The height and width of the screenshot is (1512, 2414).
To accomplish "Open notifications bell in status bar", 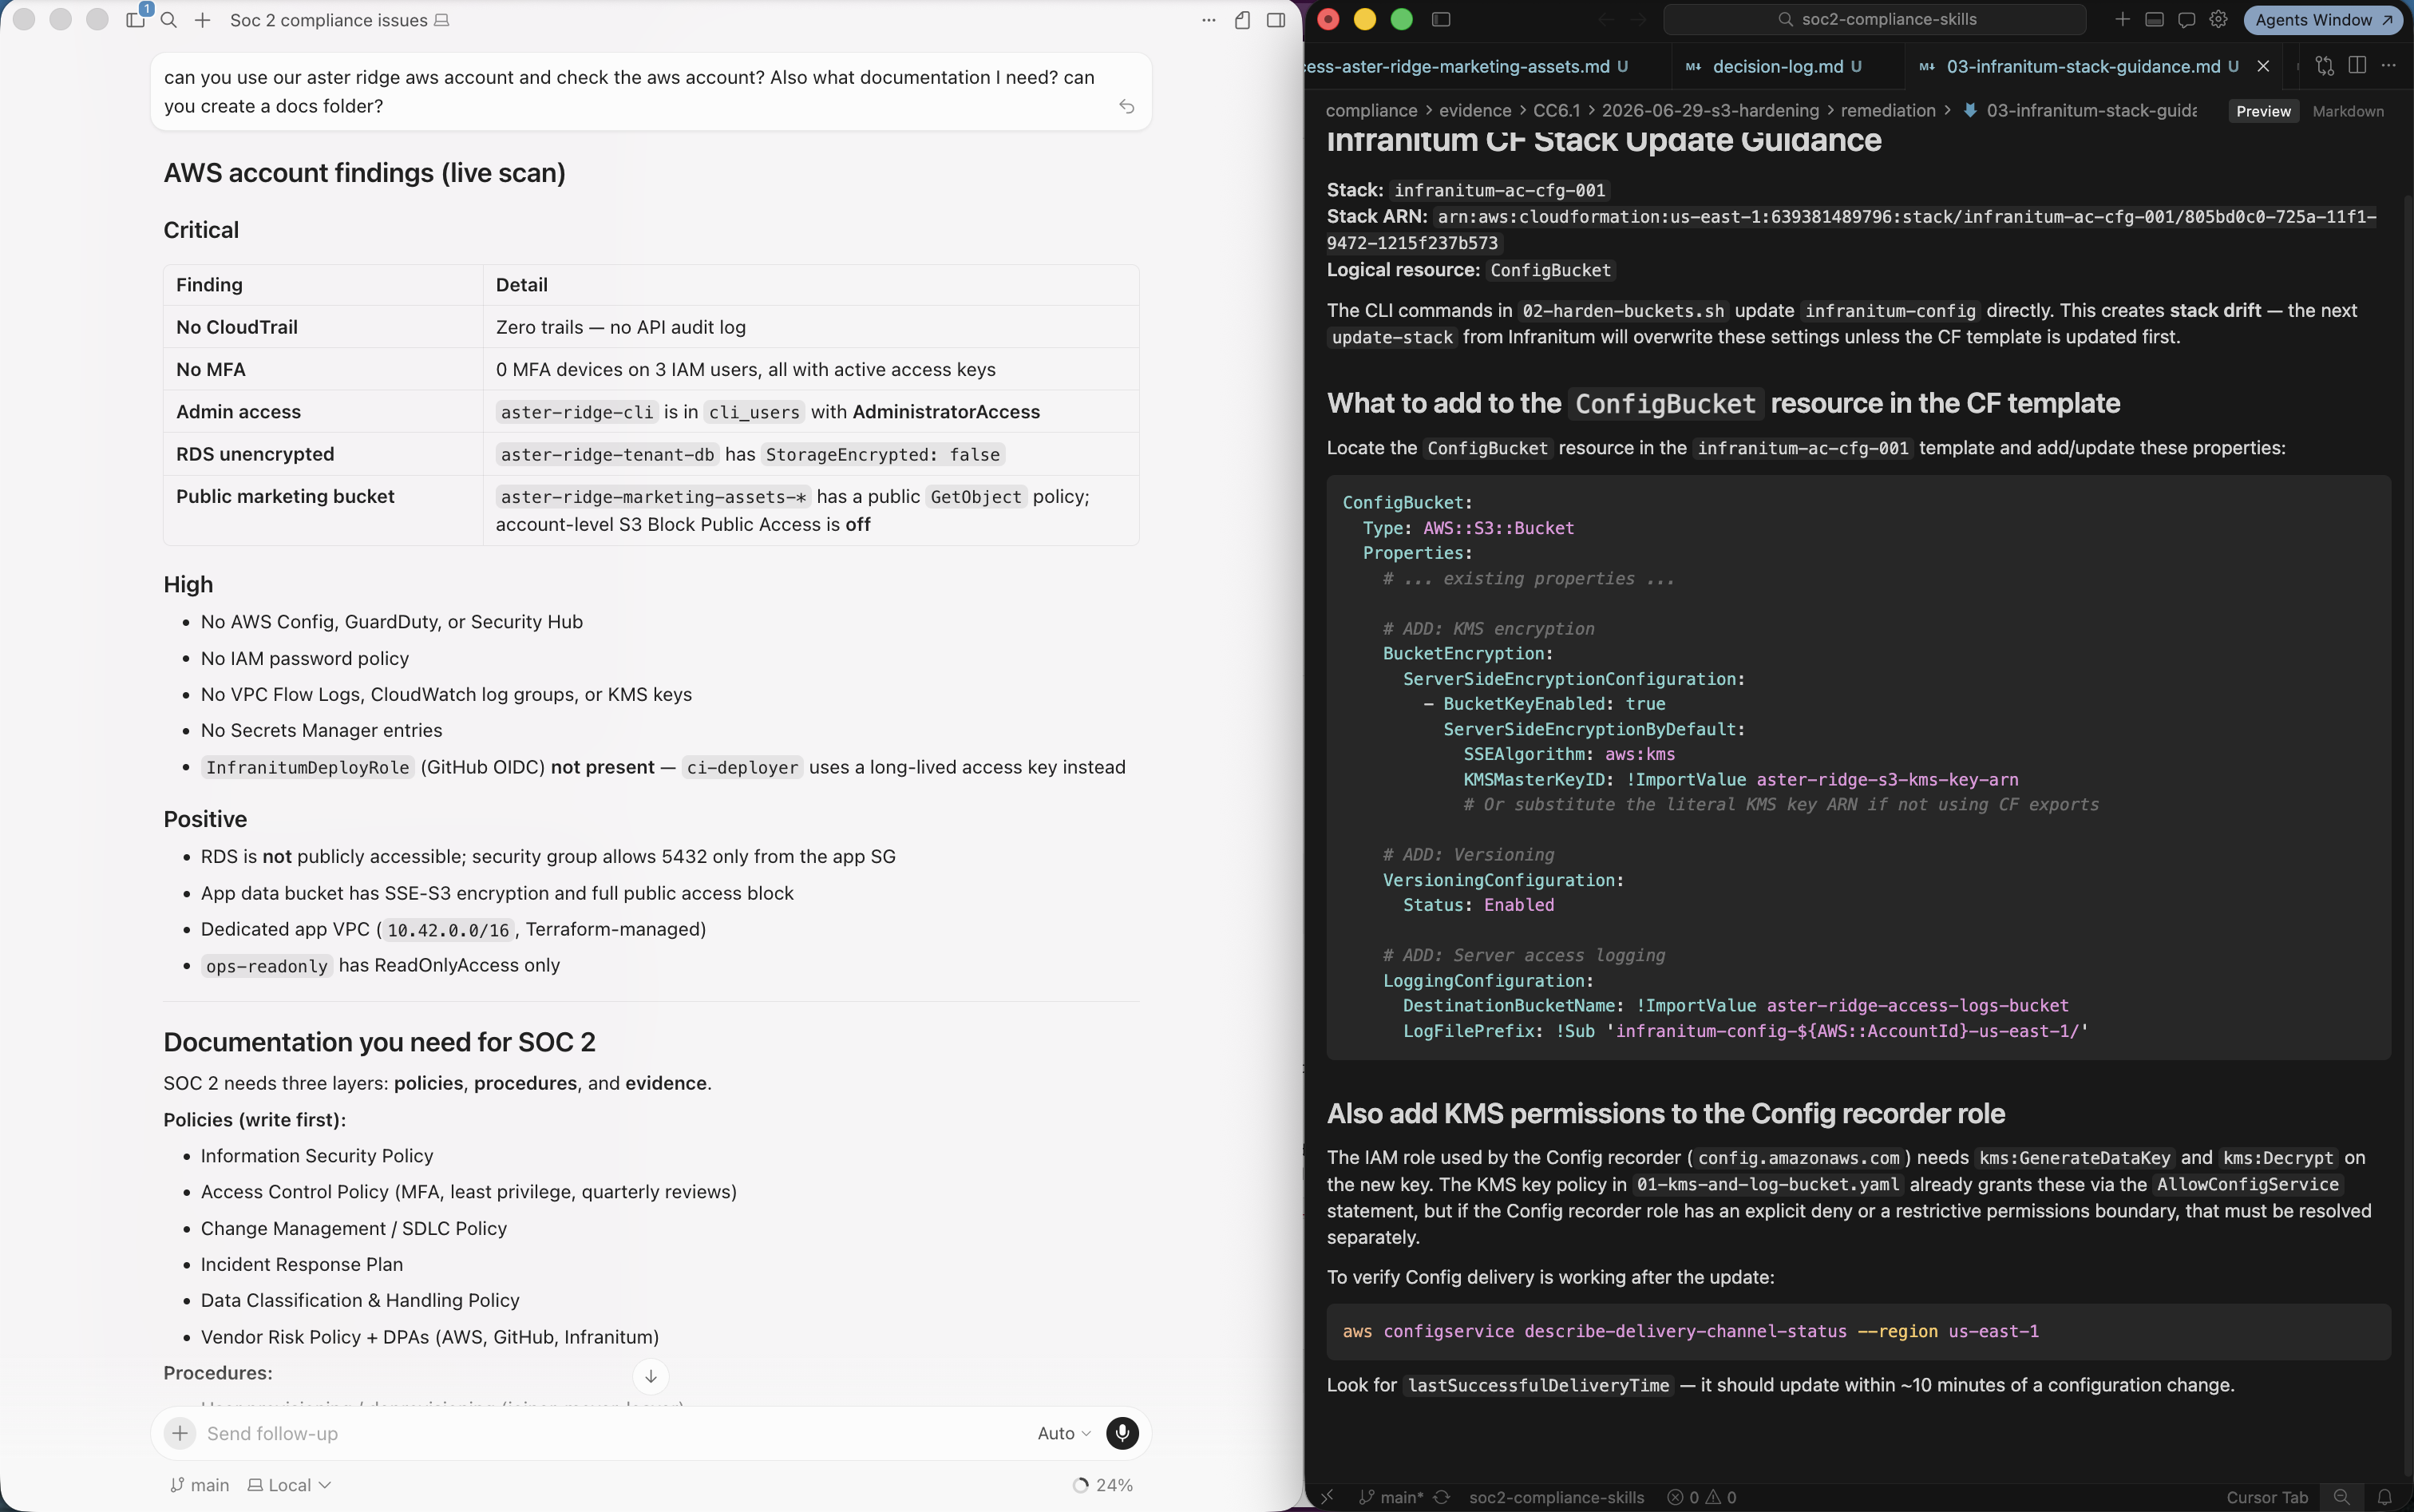I will click(x=2384, y=1497).
